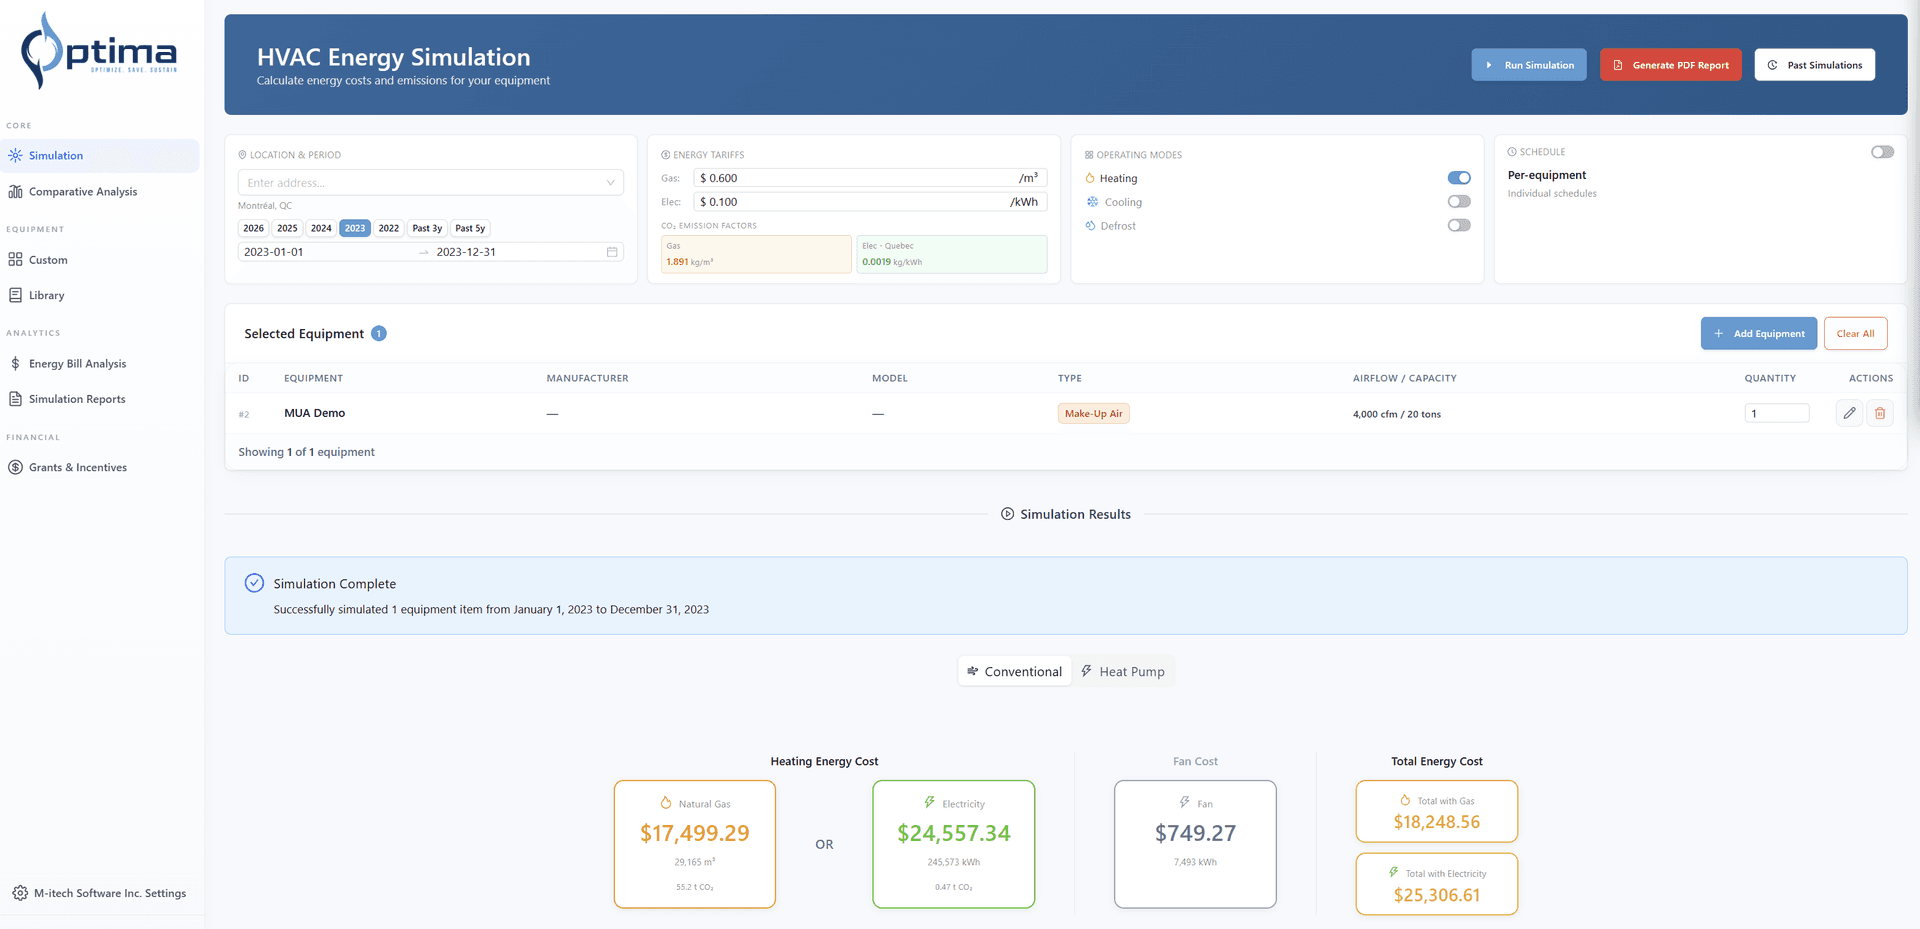Click the settings gear icon
Image resolution: width=1920 pixels, height=929 pixels.
20,893
